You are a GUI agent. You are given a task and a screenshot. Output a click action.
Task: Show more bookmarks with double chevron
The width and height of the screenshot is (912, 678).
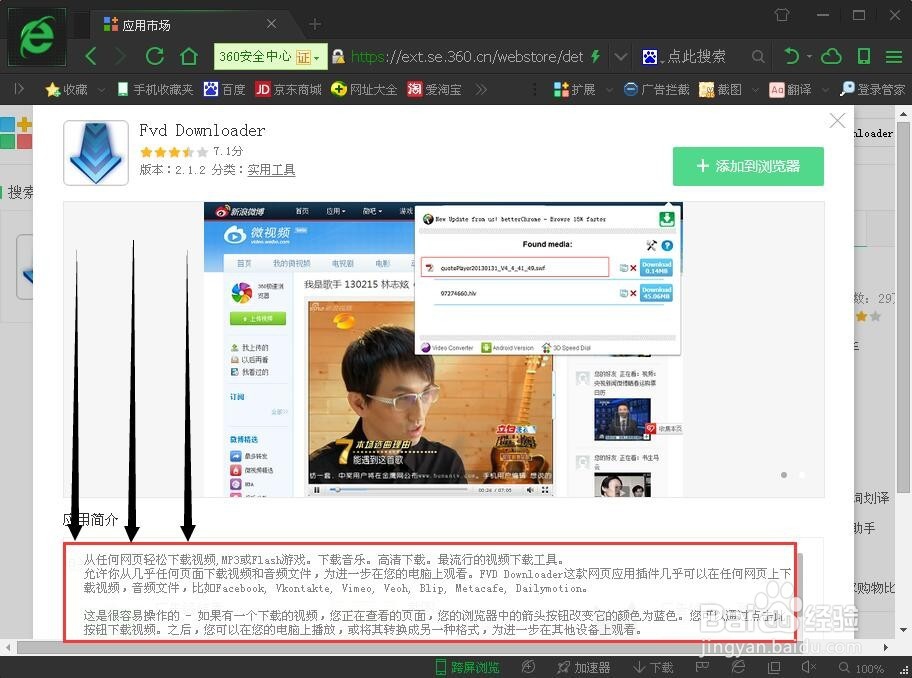click(480, 90)
